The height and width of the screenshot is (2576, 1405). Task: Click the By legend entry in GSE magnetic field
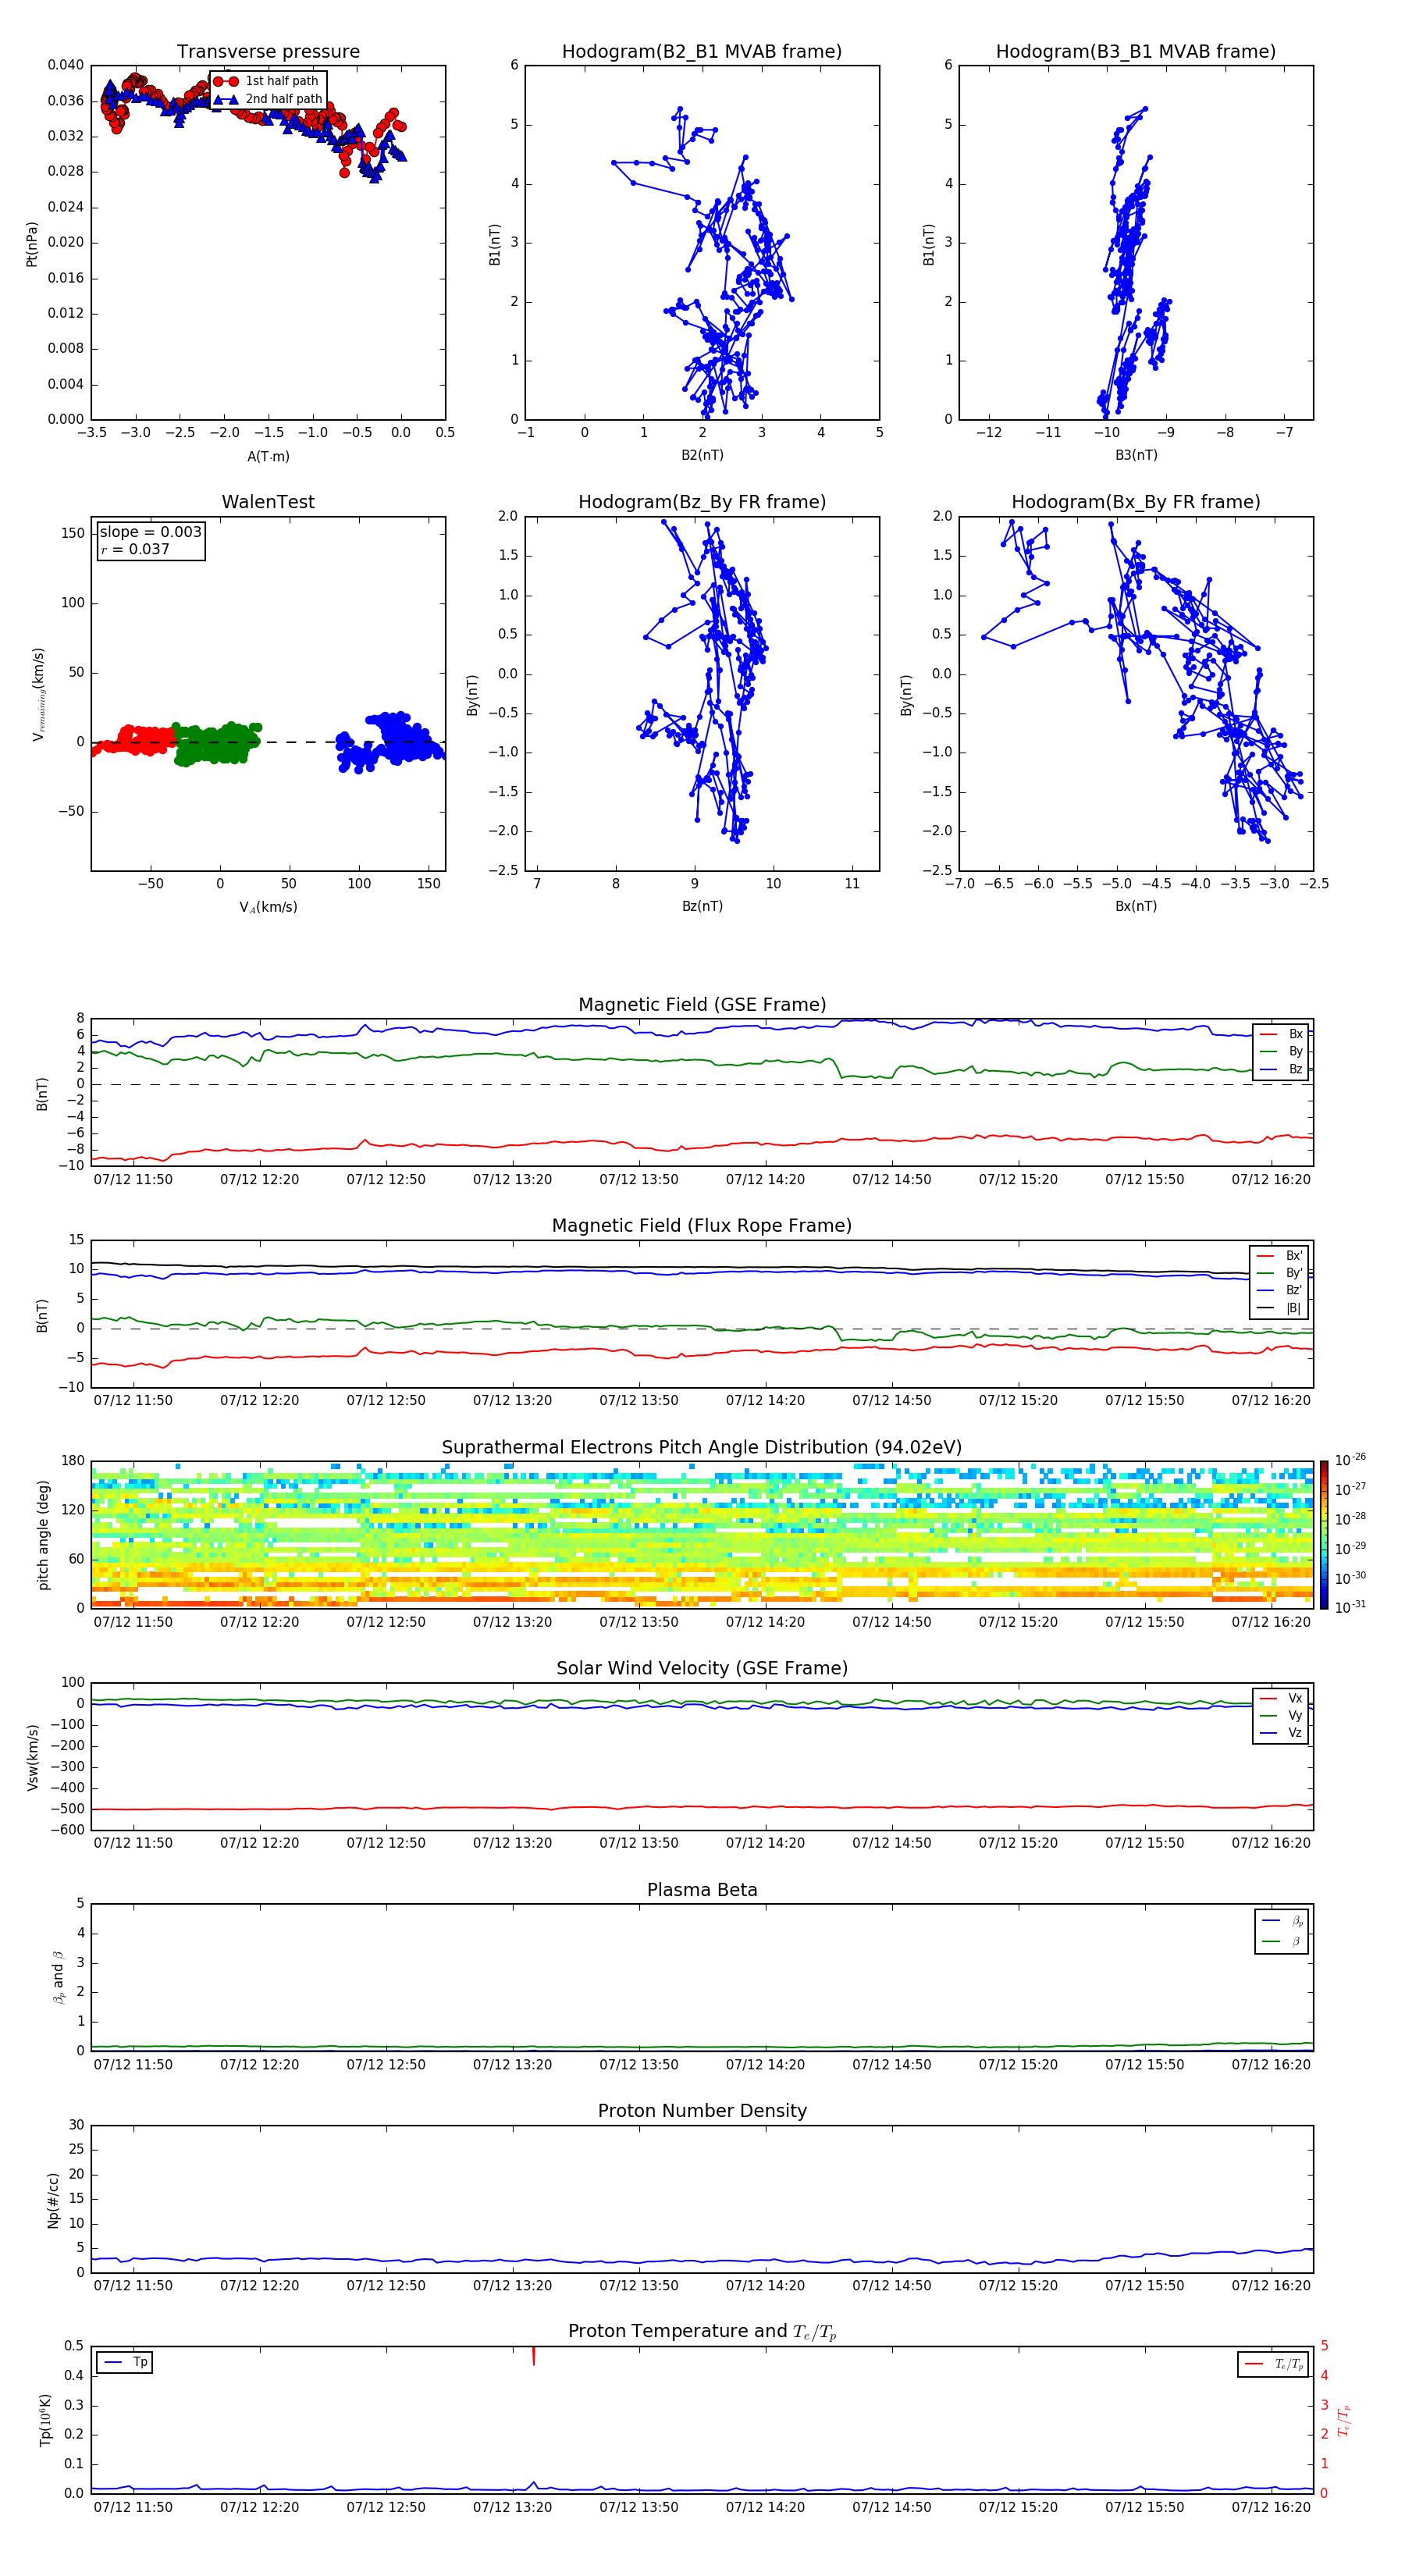point(1282,1051)
